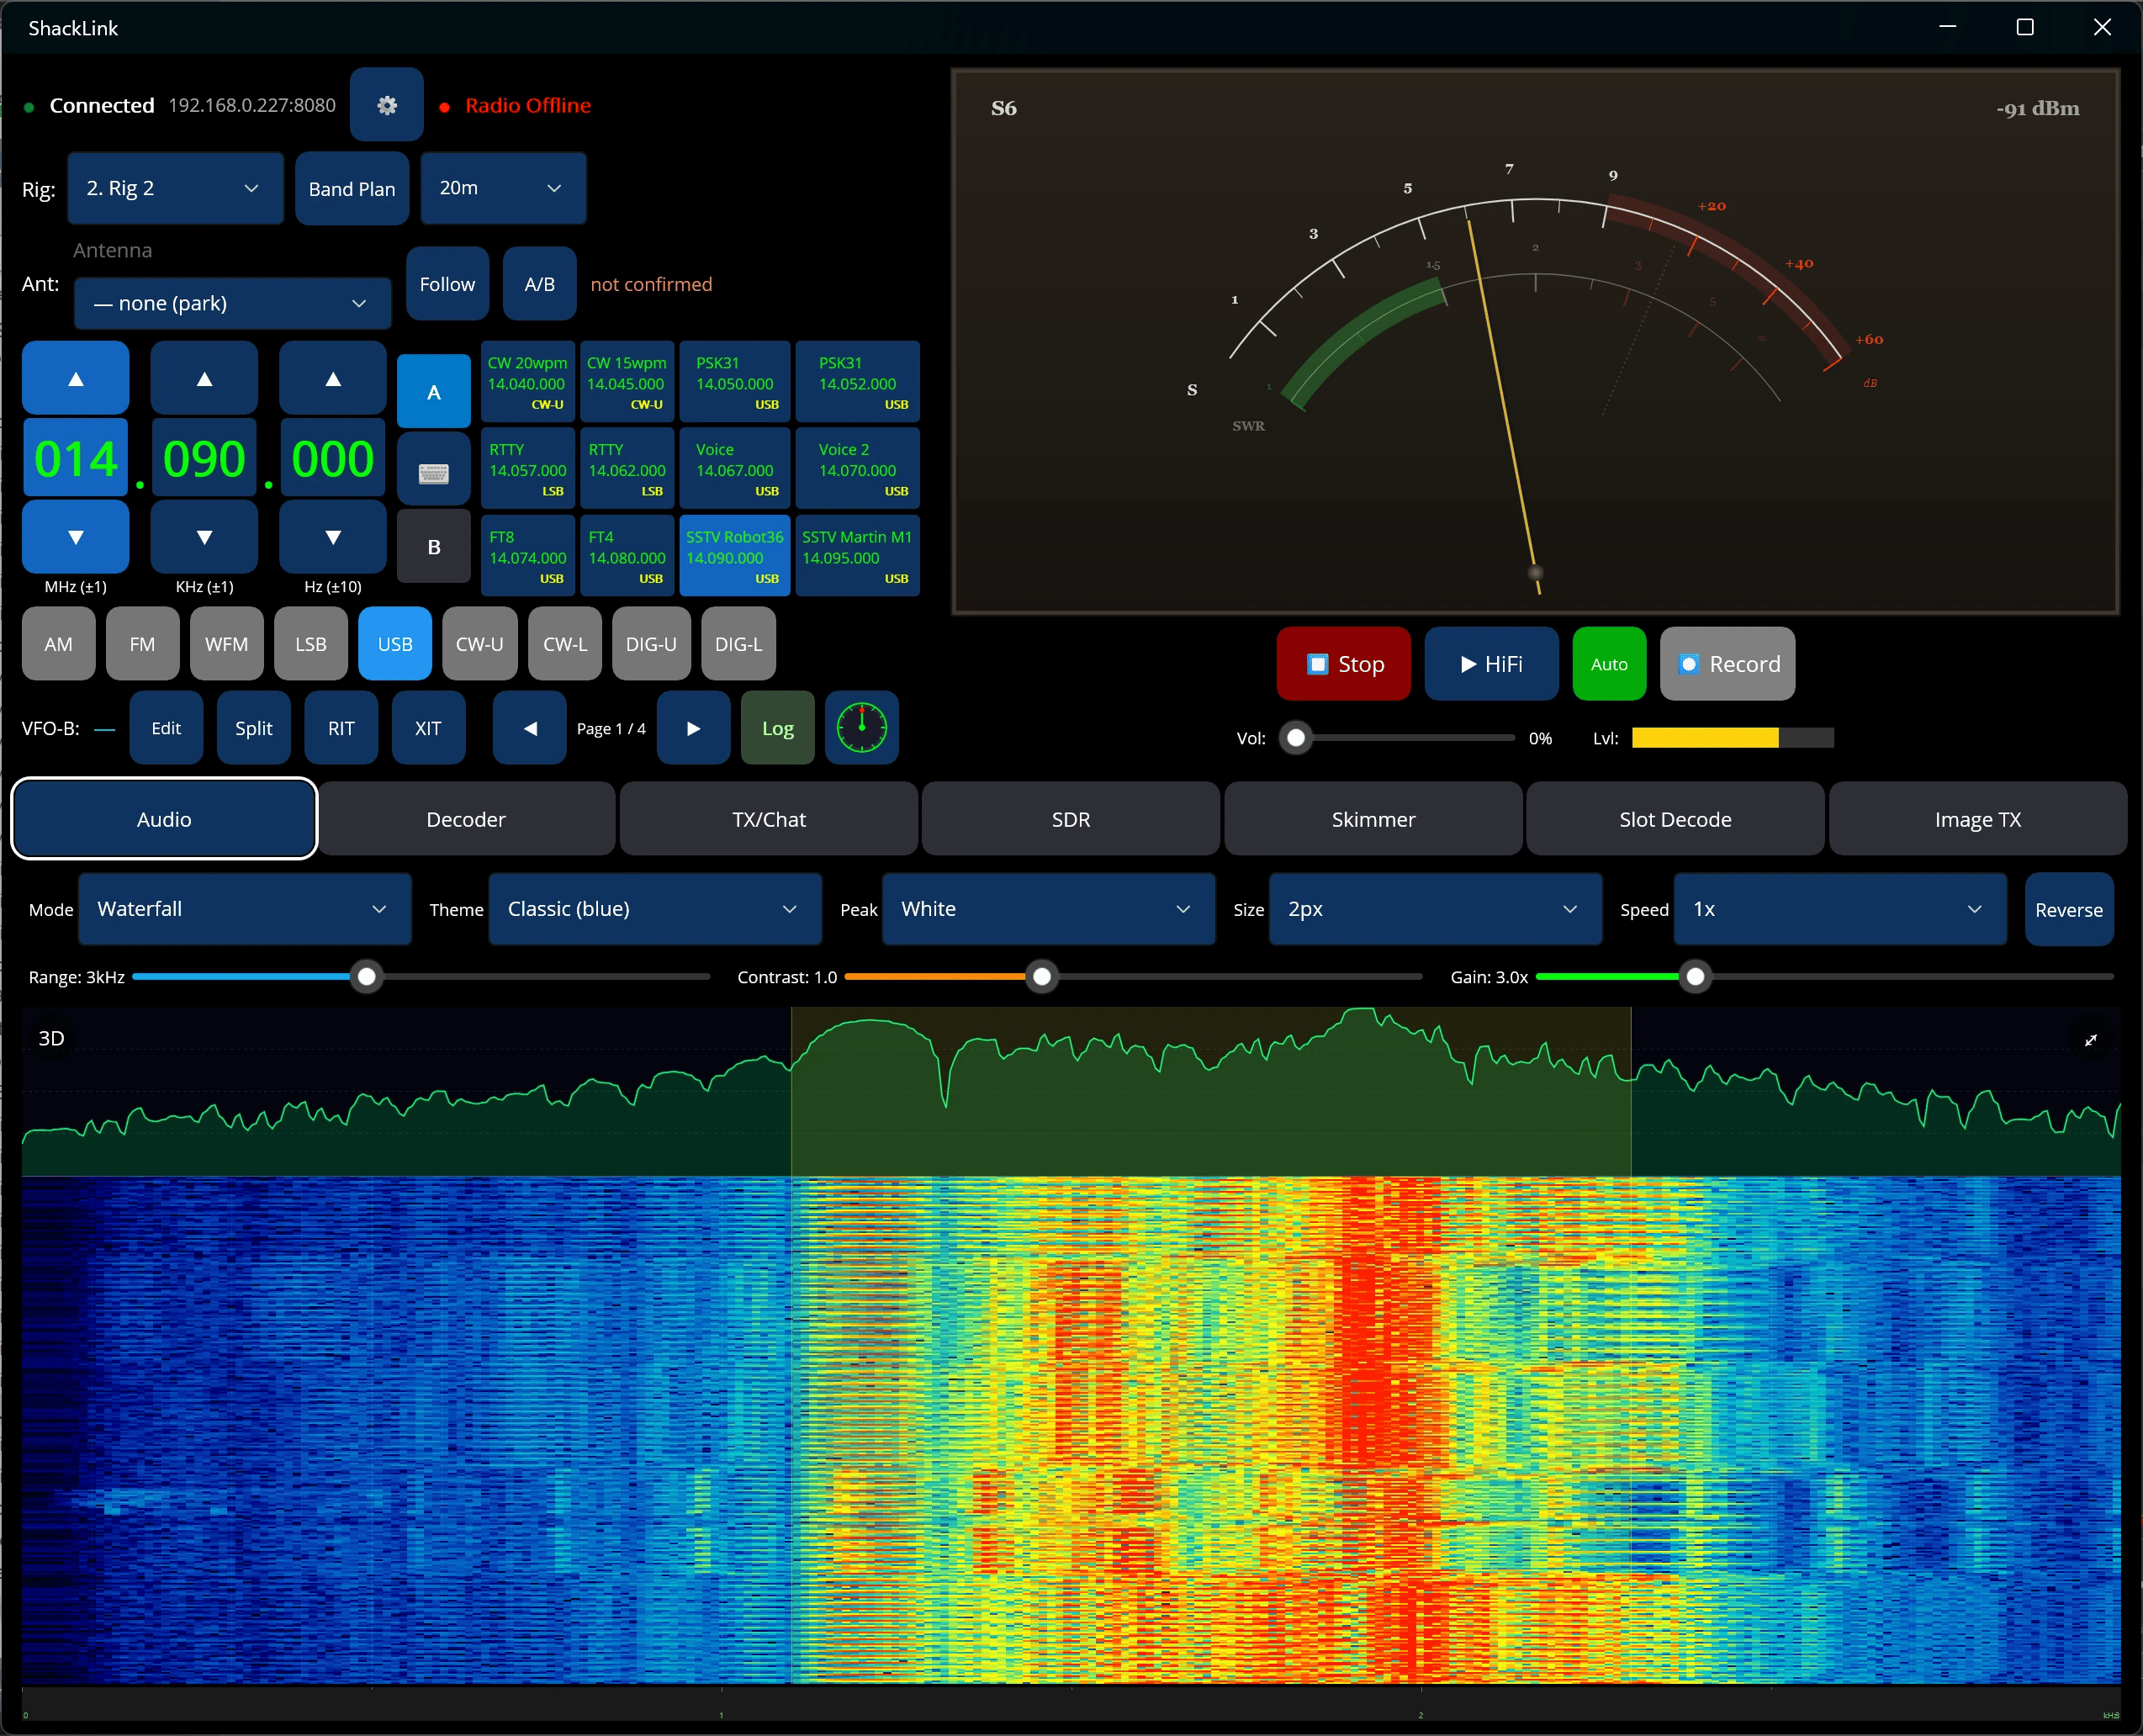
Task: Switch to the Audio tab
Action: click(164, 819)
